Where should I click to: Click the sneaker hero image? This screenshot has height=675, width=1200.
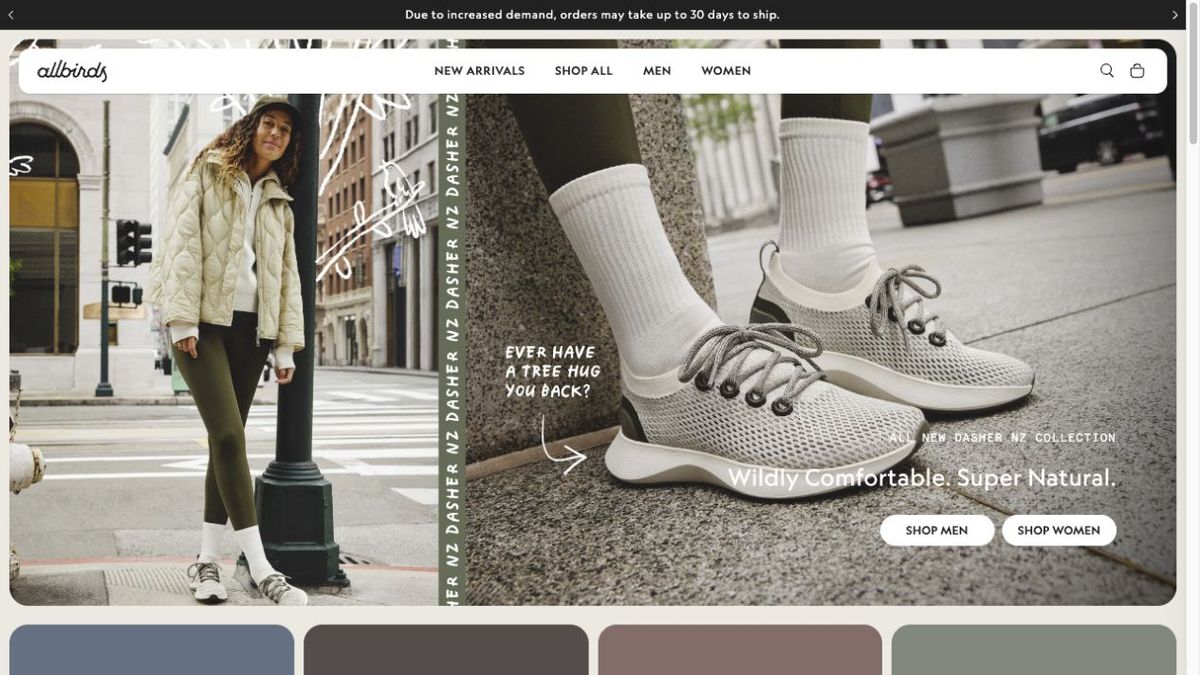point(820,322)
